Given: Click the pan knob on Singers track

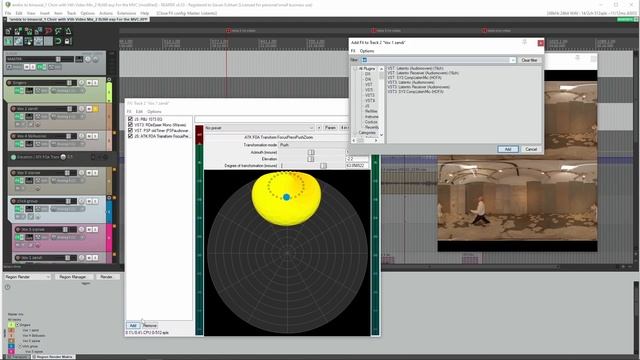Looking at the screenshot, I should 81,82.
